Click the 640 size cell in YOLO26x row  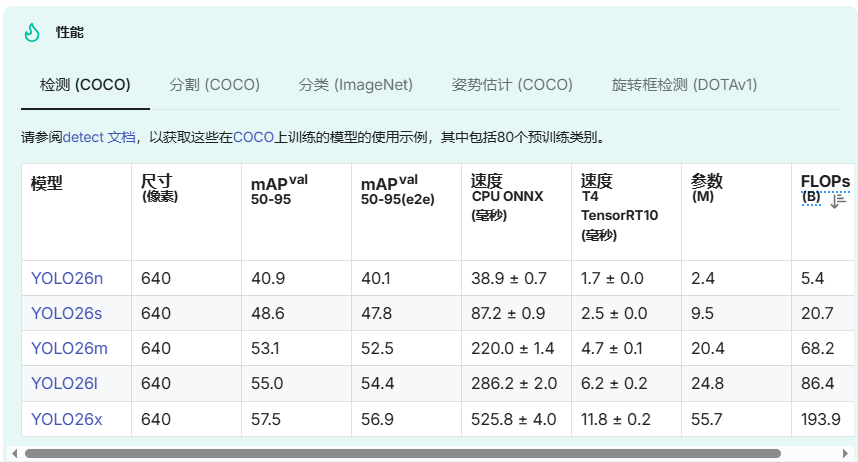(x=187, y=419)
